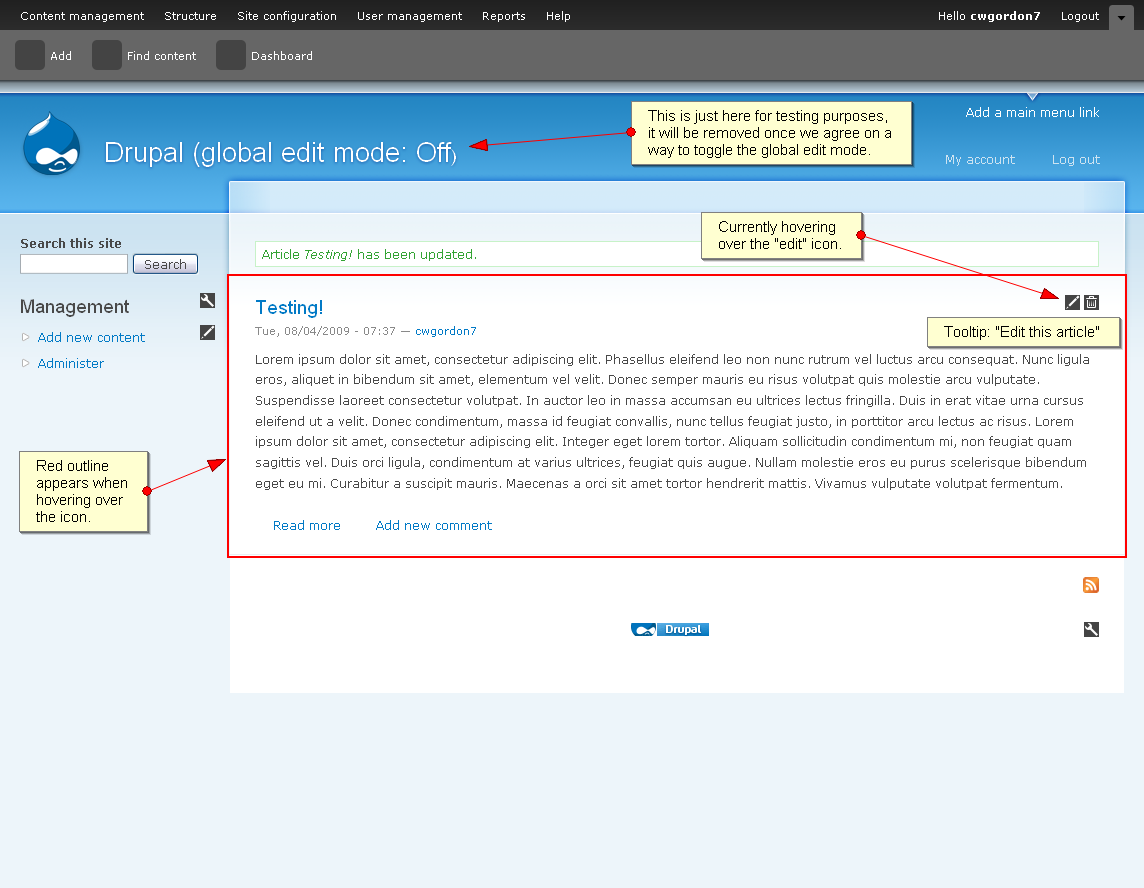Viewport: 1144px width, 888px height.
Task: Click the Add shortcut label
Action: pos(61,56)
